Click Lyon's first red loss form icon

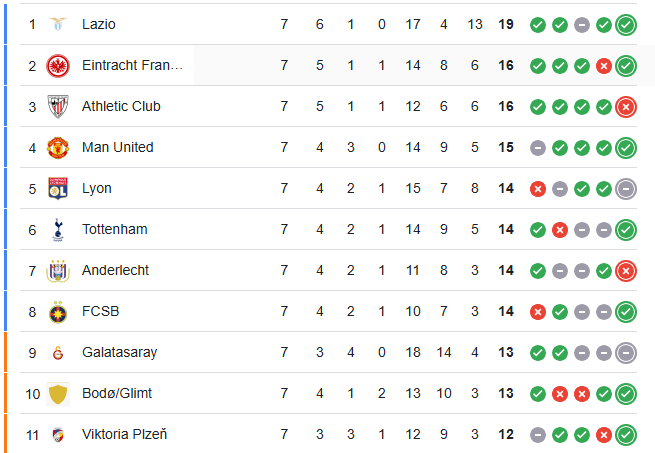click(x=538, y=189)
